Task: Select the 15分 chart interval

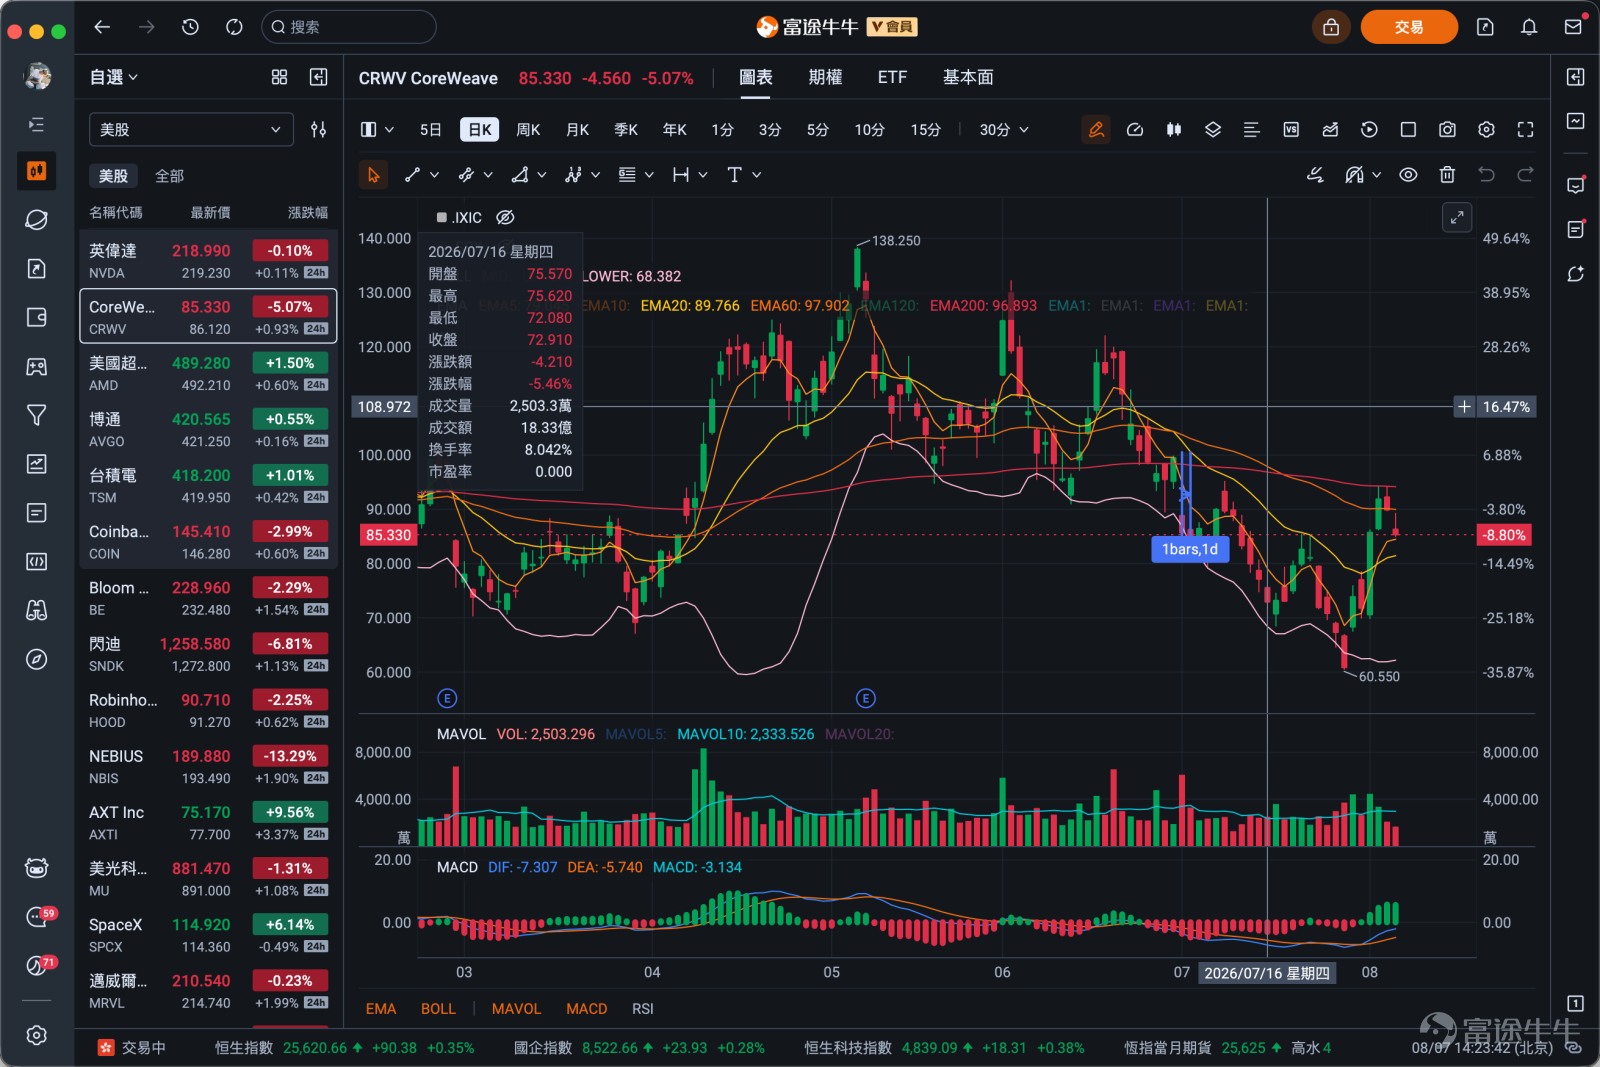Action: click(x=925, y=130)
